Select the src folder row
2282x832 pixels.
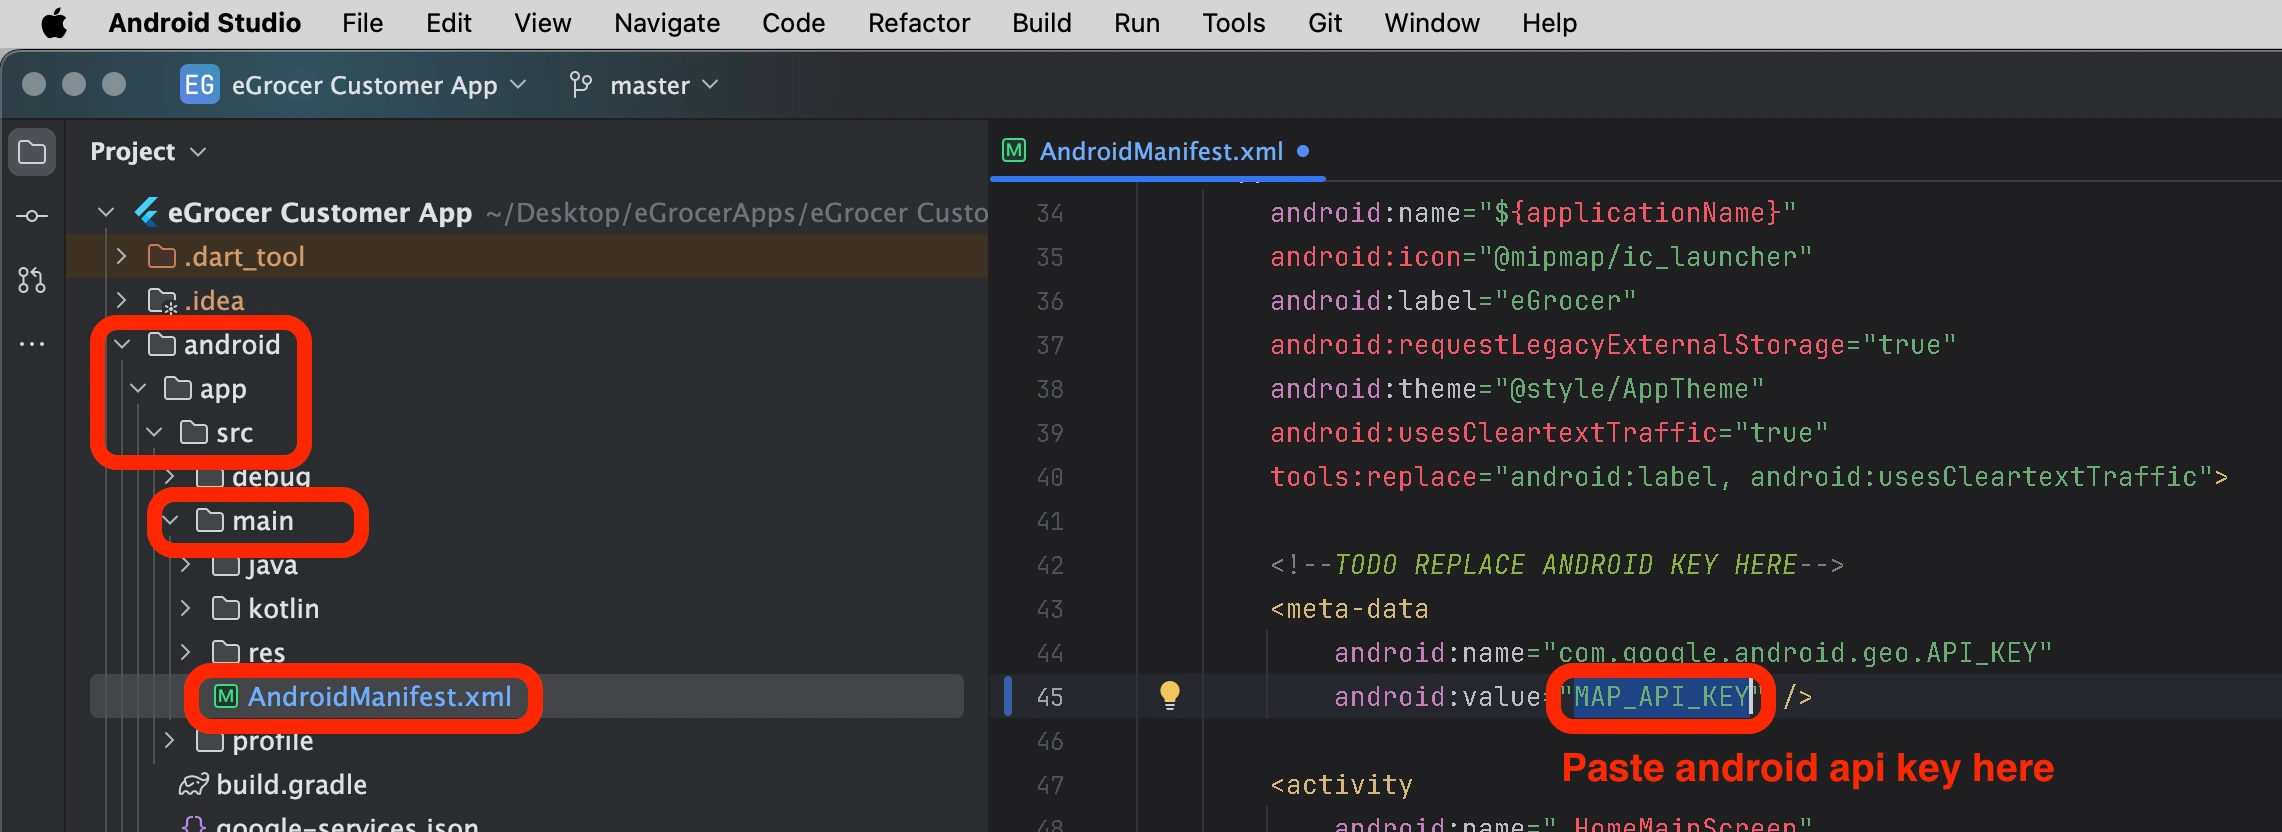pyautogui.click(x=527, y=432)
